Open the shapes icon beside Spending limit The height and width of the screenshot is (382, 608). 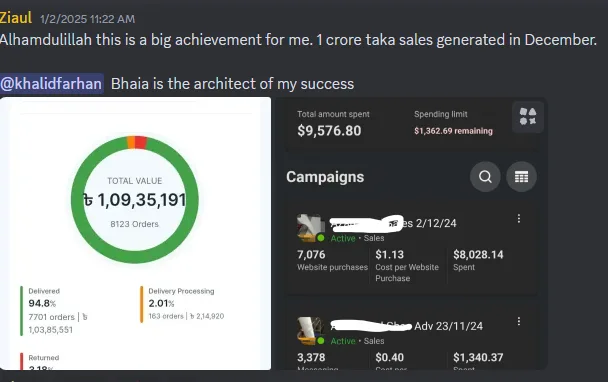click(x=528, y=117)
